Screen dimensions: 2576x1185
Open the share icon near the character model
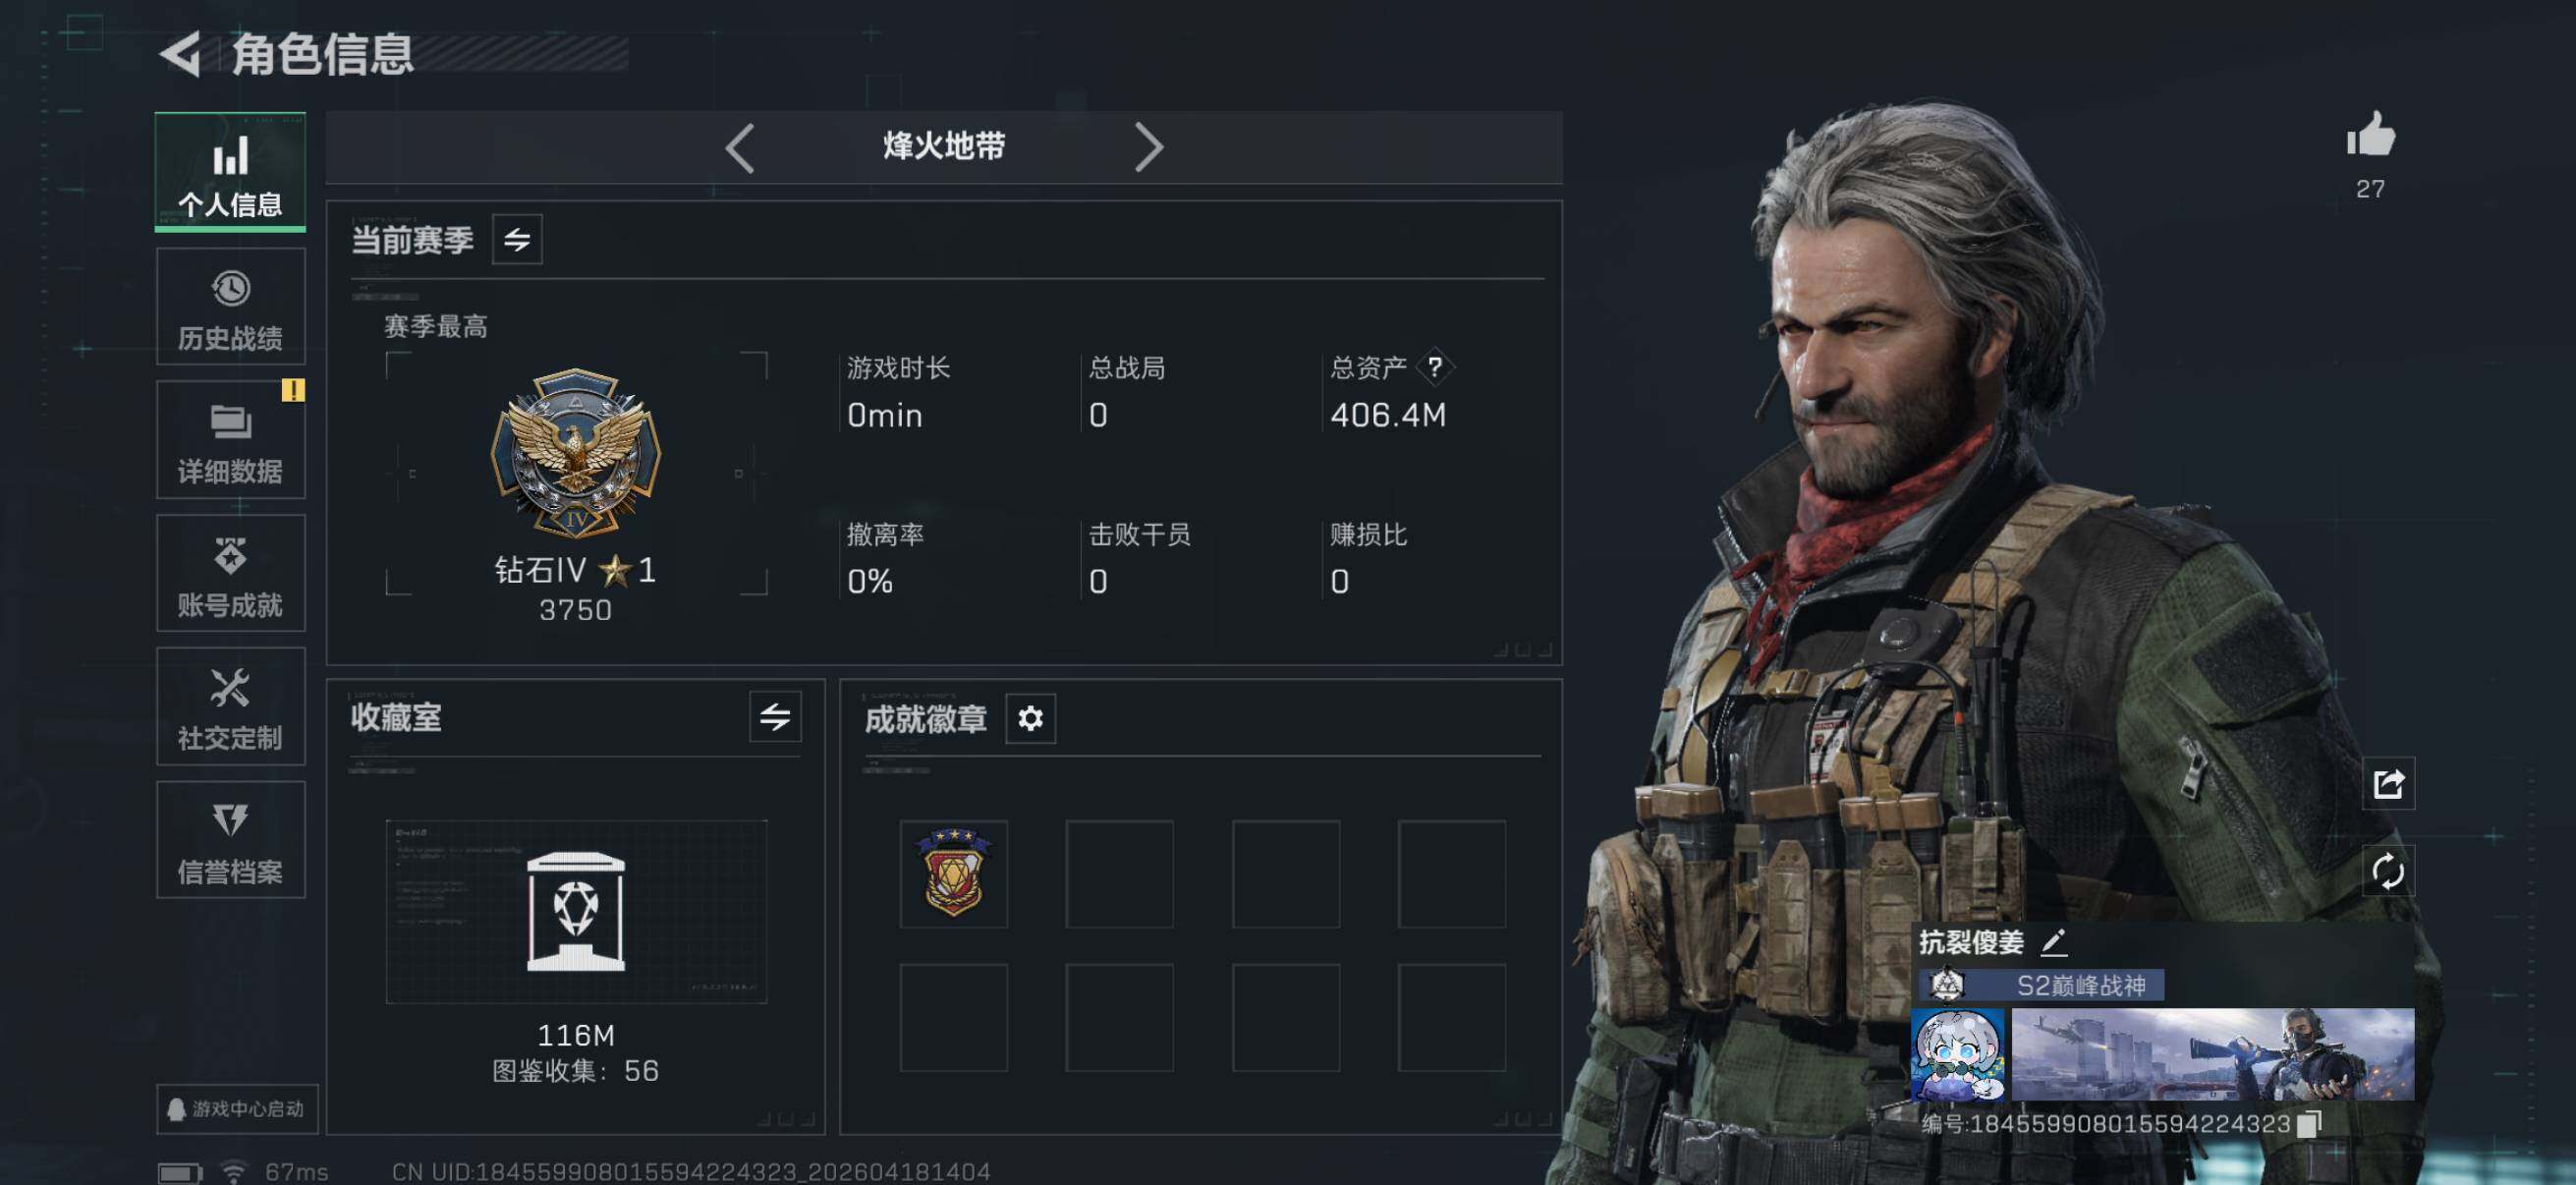tap(2388, 784)
